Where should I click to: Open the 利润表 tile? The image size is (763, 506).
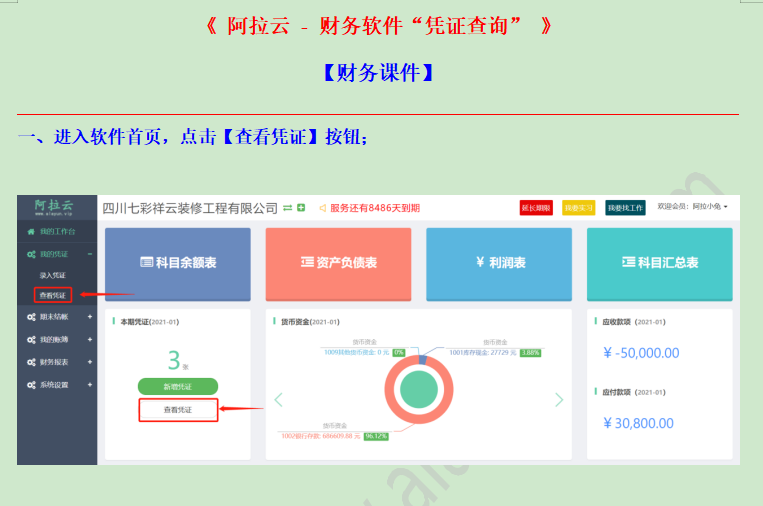pyautogui.click(x=499, y=264)
